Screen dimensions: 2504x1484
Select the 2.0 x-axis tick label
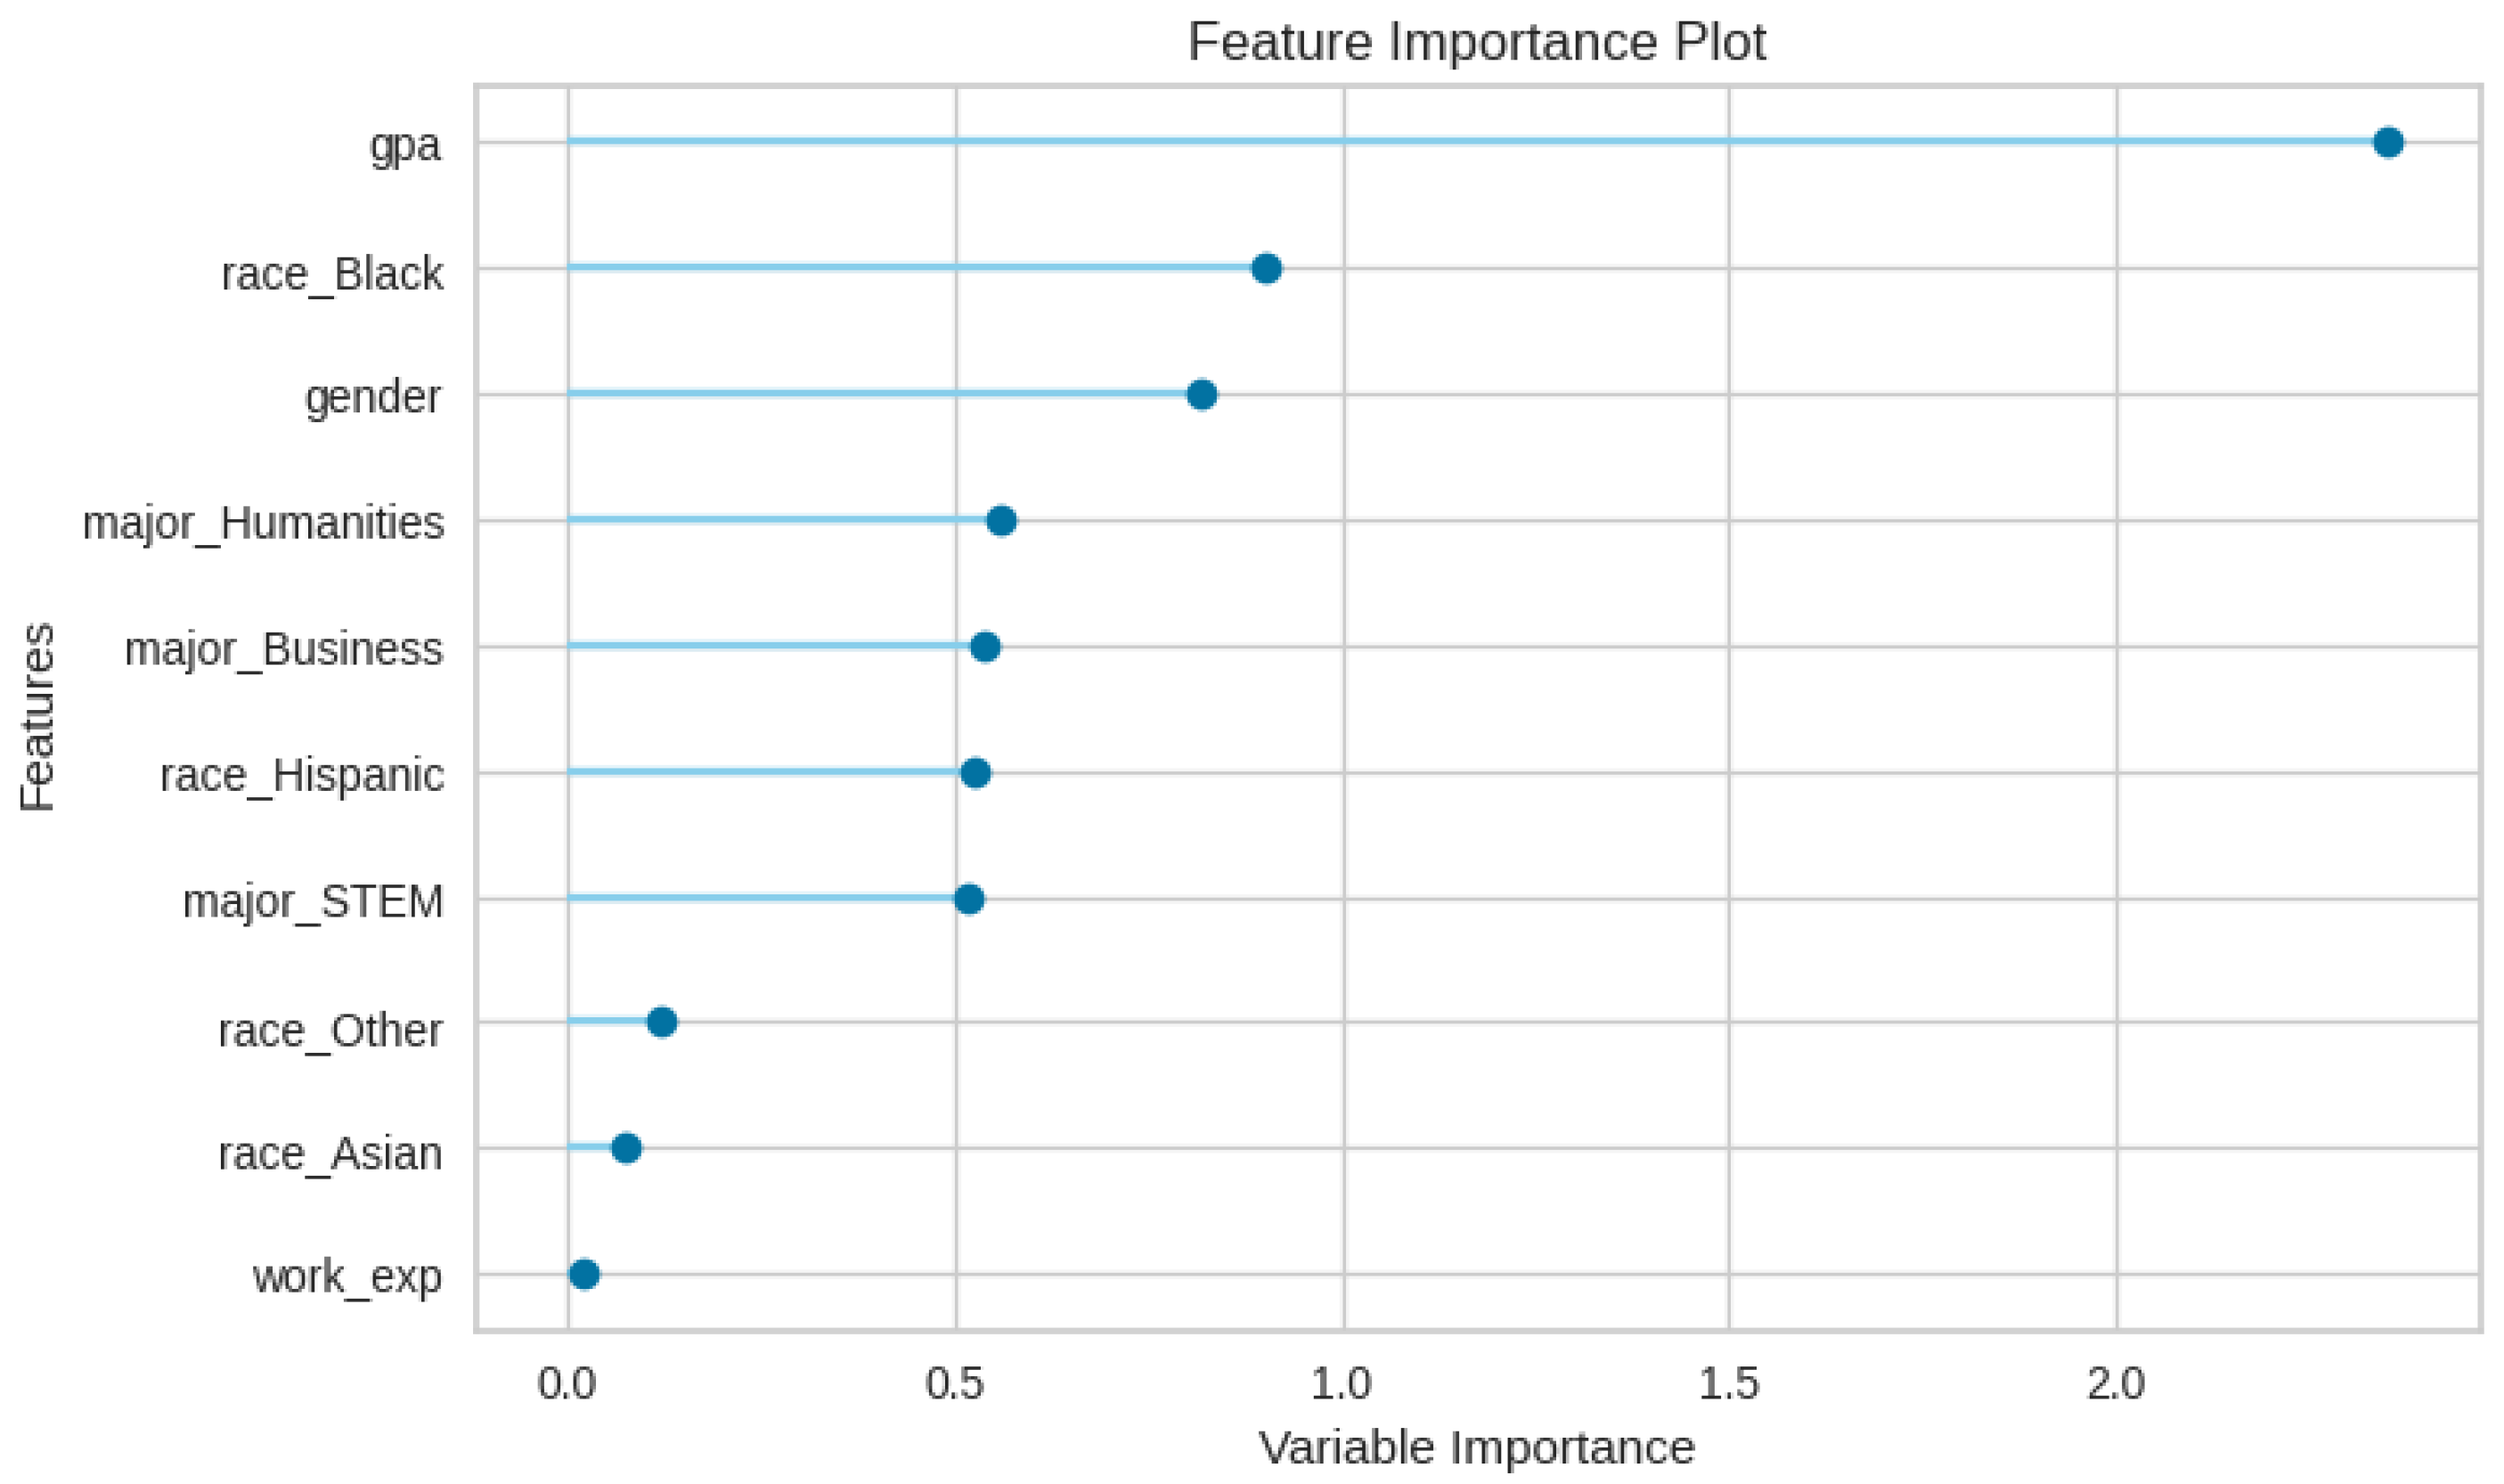pos(2115,1384)
